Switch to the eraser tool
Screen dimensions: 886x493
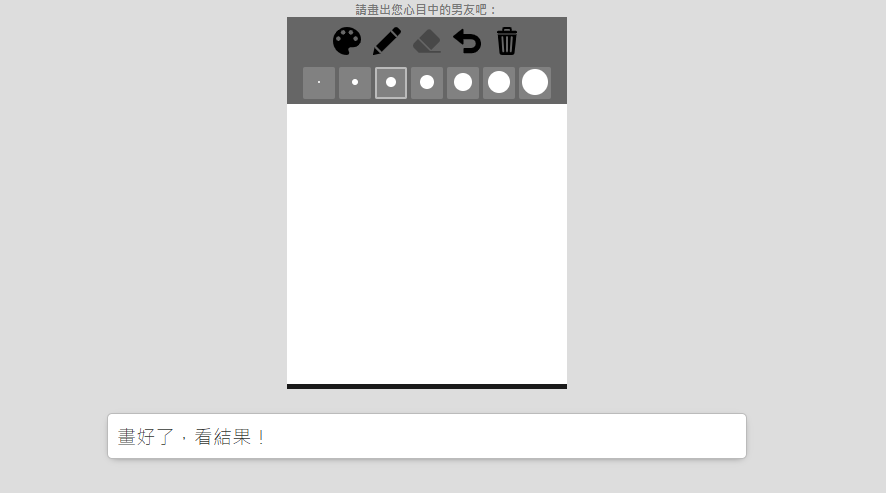coord(427,41)
